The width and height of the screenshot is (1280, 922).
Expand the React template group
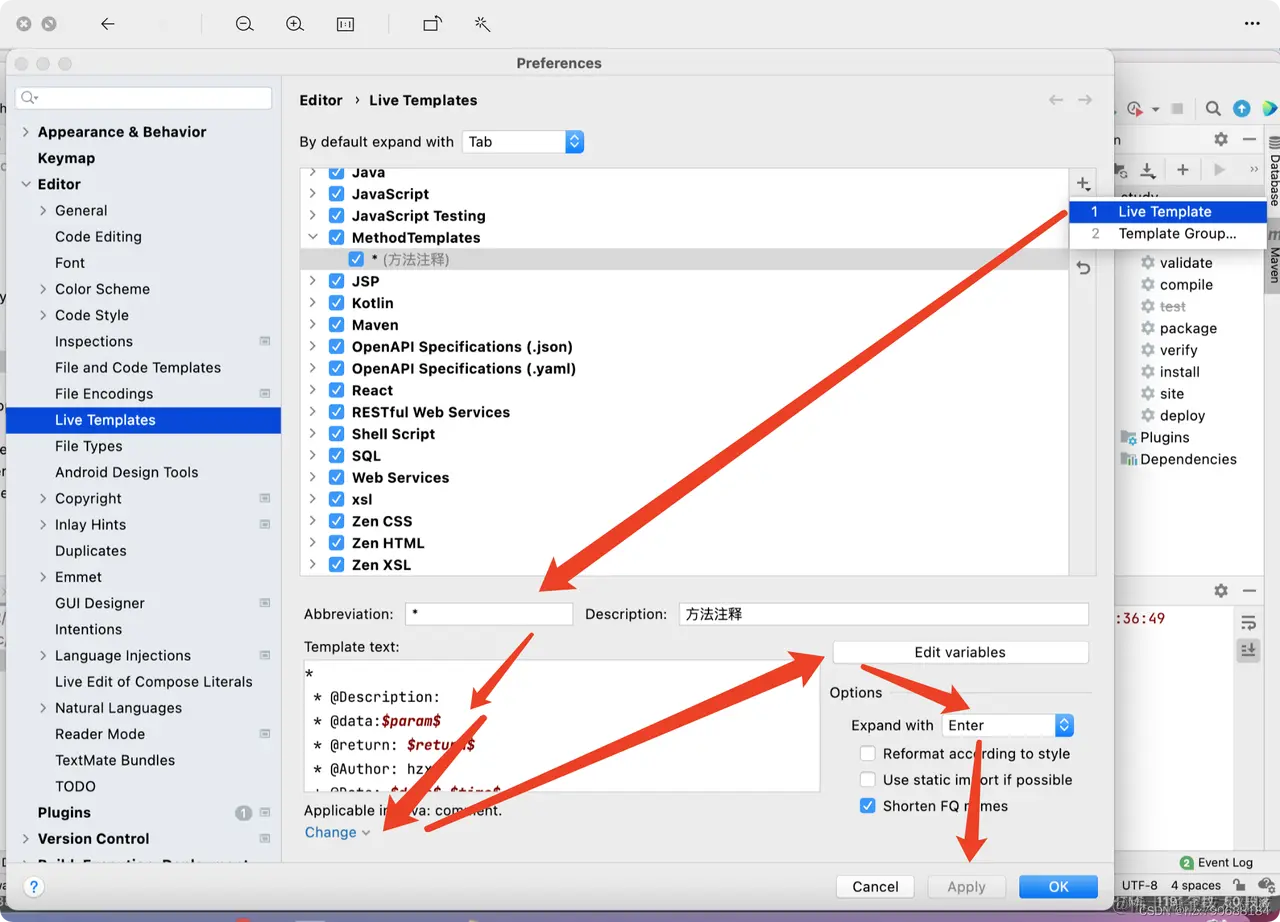(x=313, y=390)
